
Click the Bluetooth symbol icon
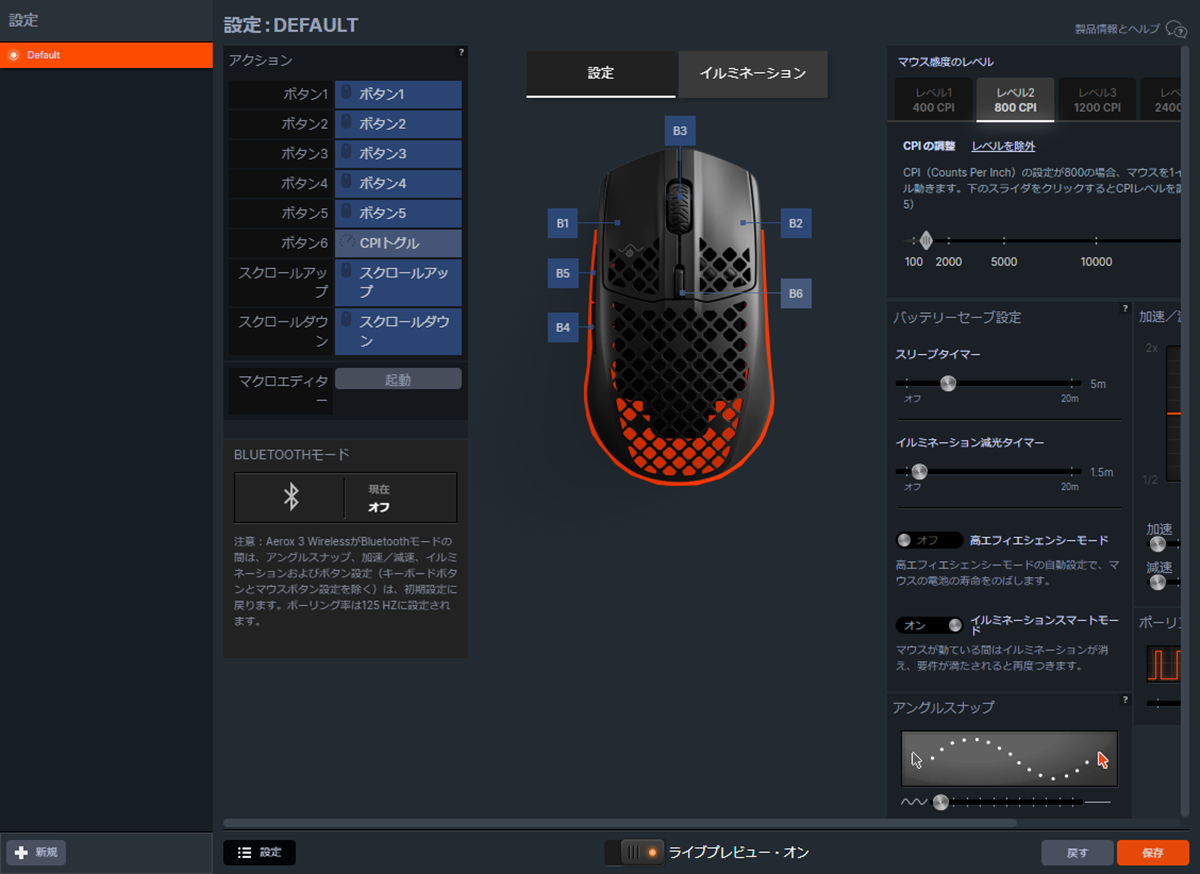pyautogui.click(x=290, y=497)
